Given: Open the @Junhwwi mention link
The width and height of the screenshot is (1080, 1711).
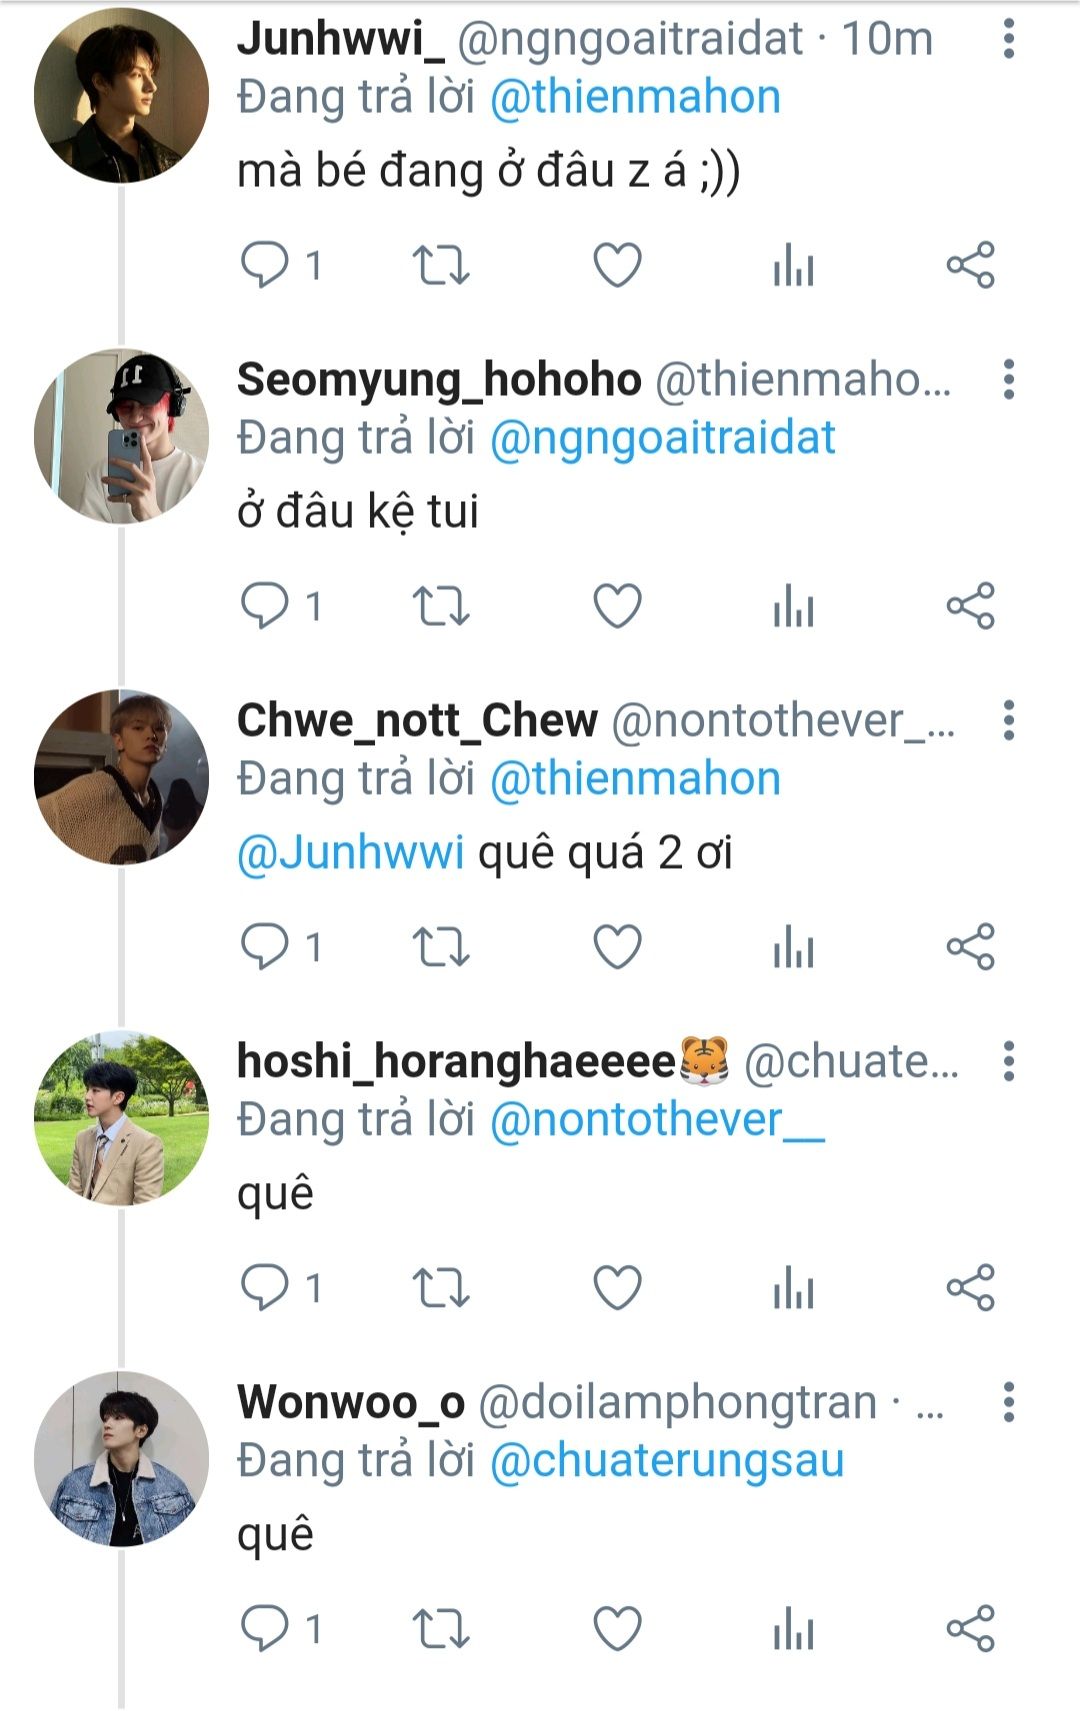Looking at the screenshot, I should point(351,853).
